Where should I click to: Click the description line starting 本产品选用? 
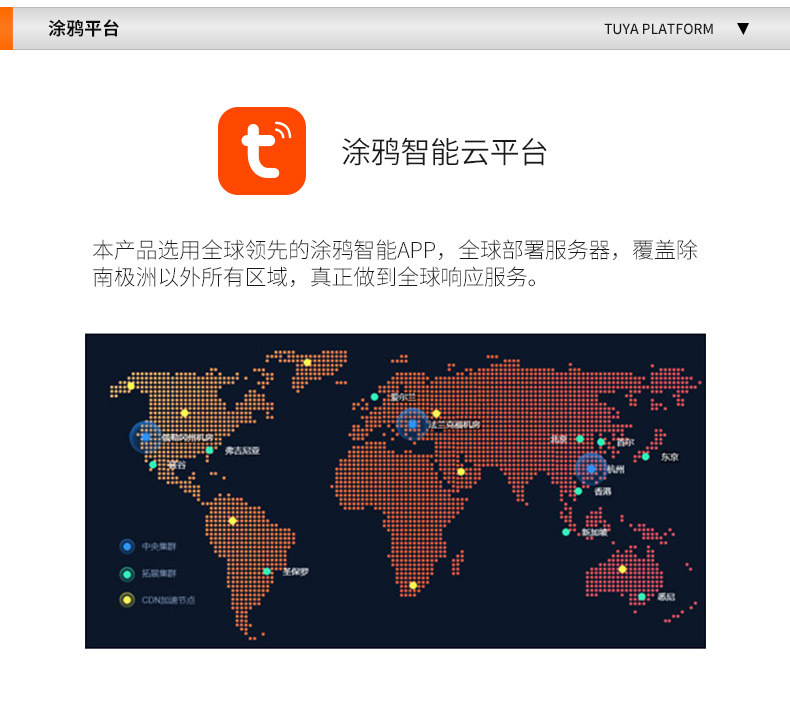396,250
